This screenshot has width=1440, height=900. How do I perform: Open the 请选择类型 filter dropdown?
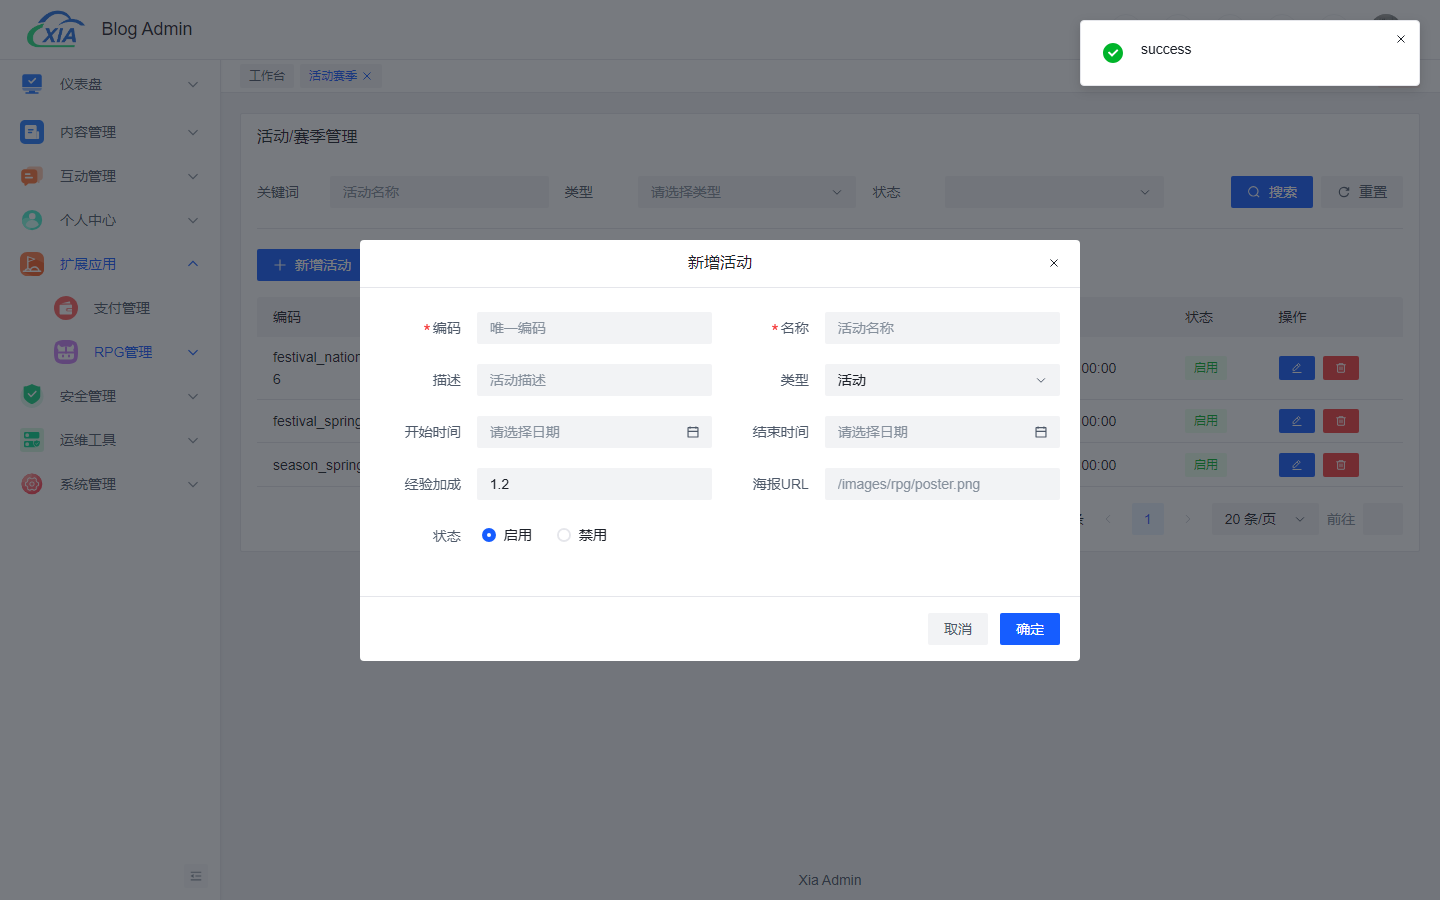click(747, 192)
